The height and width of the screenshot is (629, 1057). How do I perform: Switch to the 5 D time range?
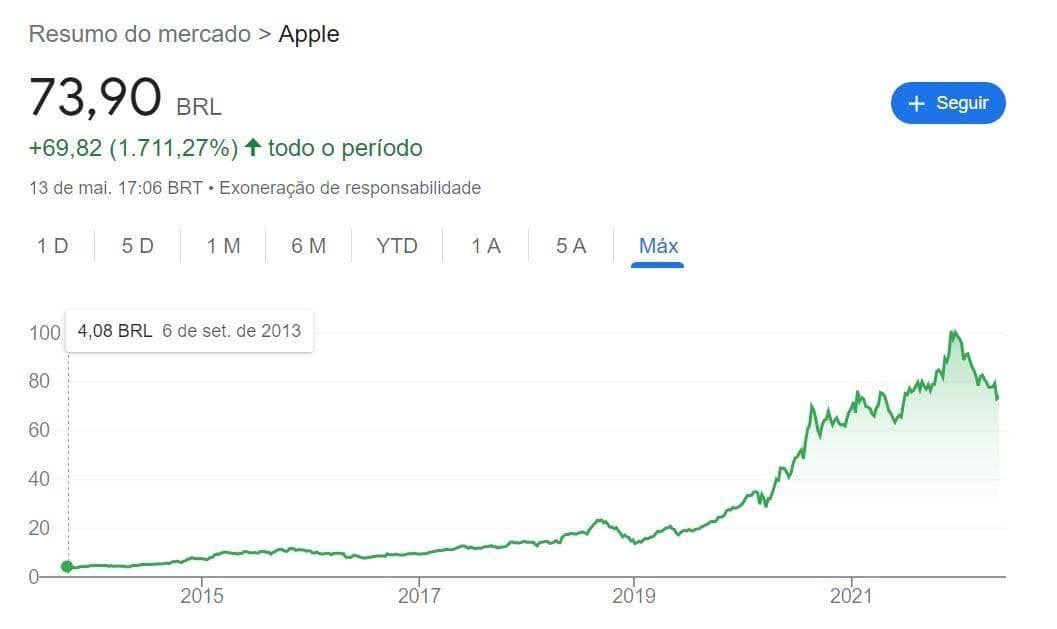137,245
